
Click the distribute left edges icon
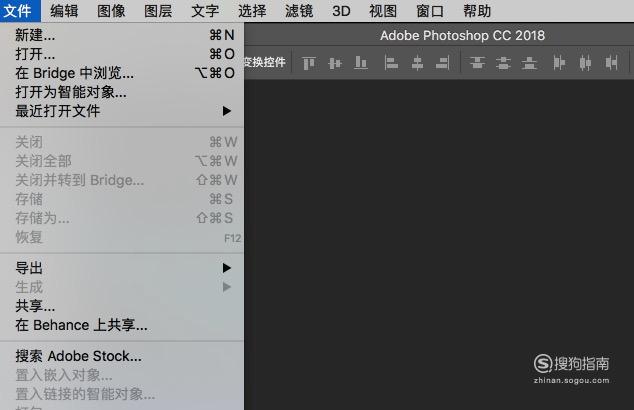click(x=559, y=63)
